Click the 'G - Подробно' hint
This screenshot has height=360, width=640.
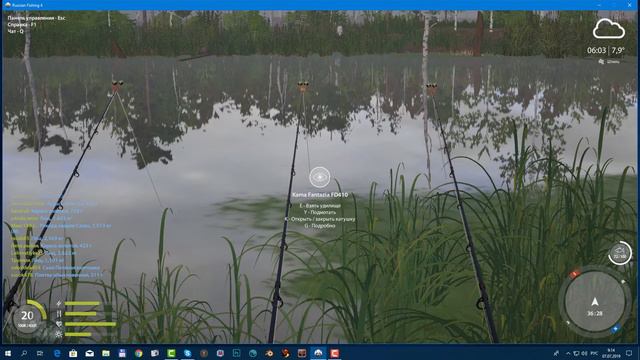pyautogui.click(x=320, y=225)
